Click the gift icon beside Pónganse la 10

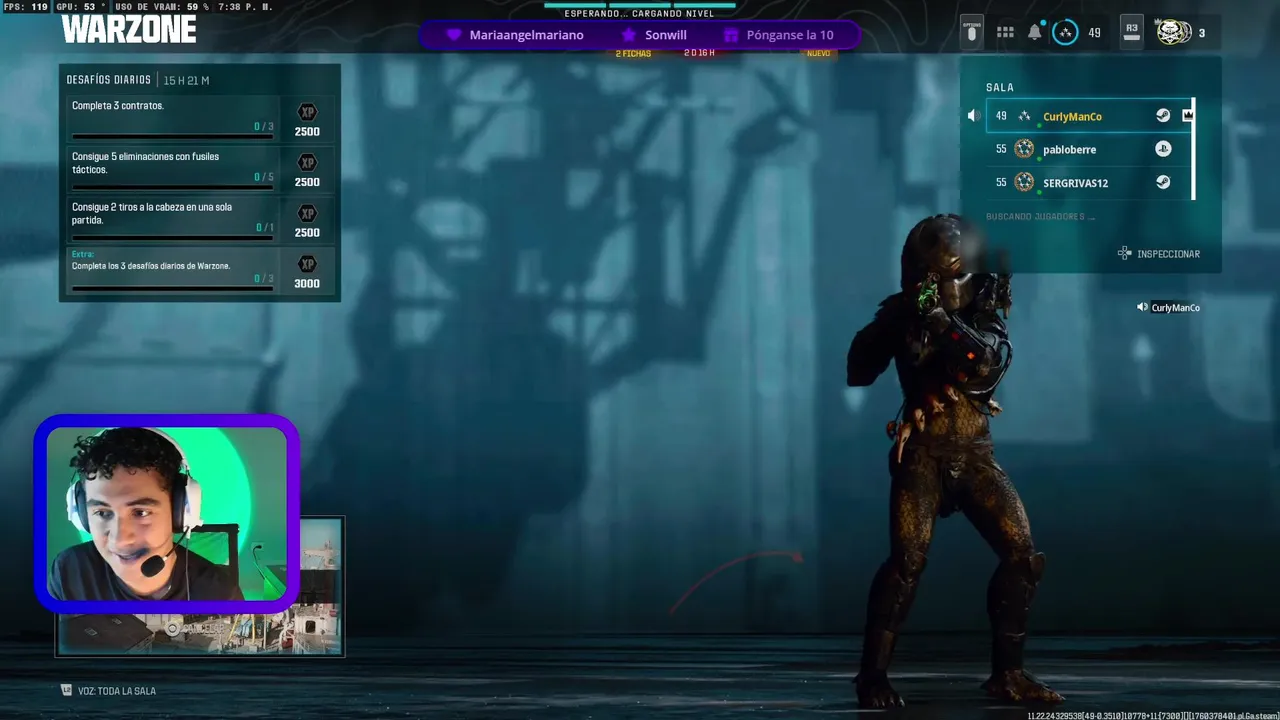coord(730,35)
